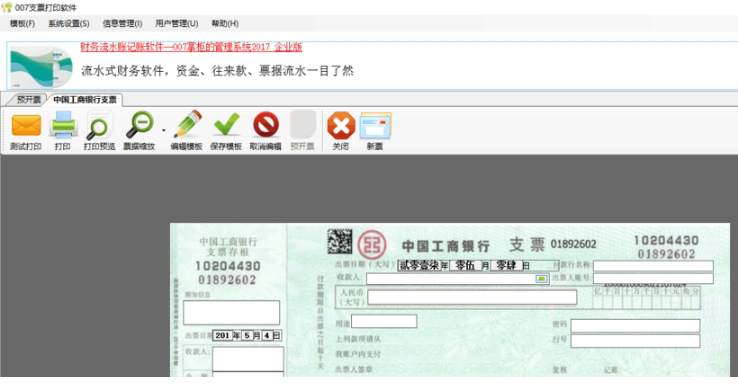This screenshot has width=738, height=392.
Task: Click the ICBC red logo on the cheque
Action: [x=372, y=244]
